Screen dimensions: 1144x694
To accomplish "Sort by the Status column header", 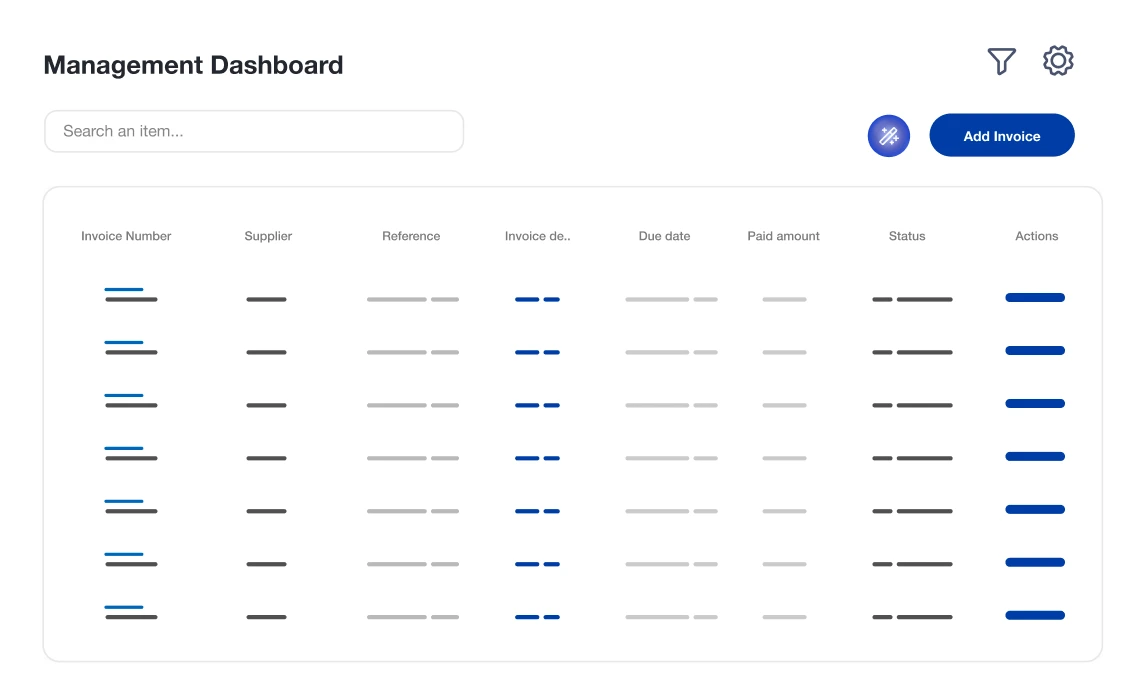I will 907,236.
